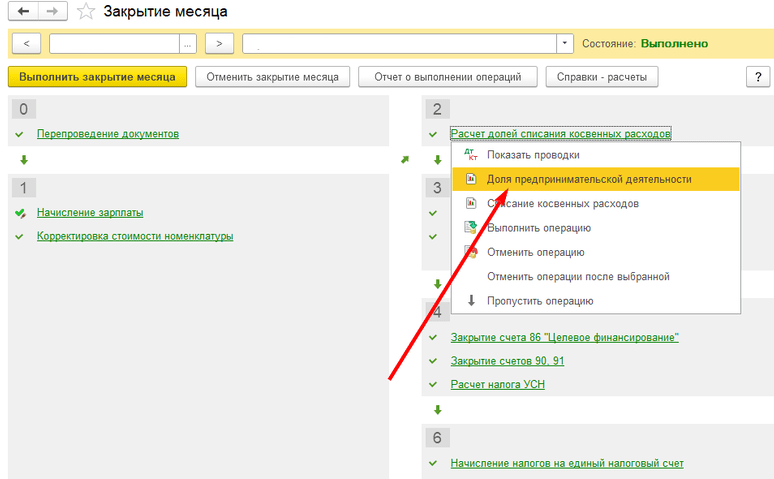Image resolution: width=774 pixels, height=479 pixels.
Task: Open the Начисление зарплаты link
Action: click(x=90, y=213)
